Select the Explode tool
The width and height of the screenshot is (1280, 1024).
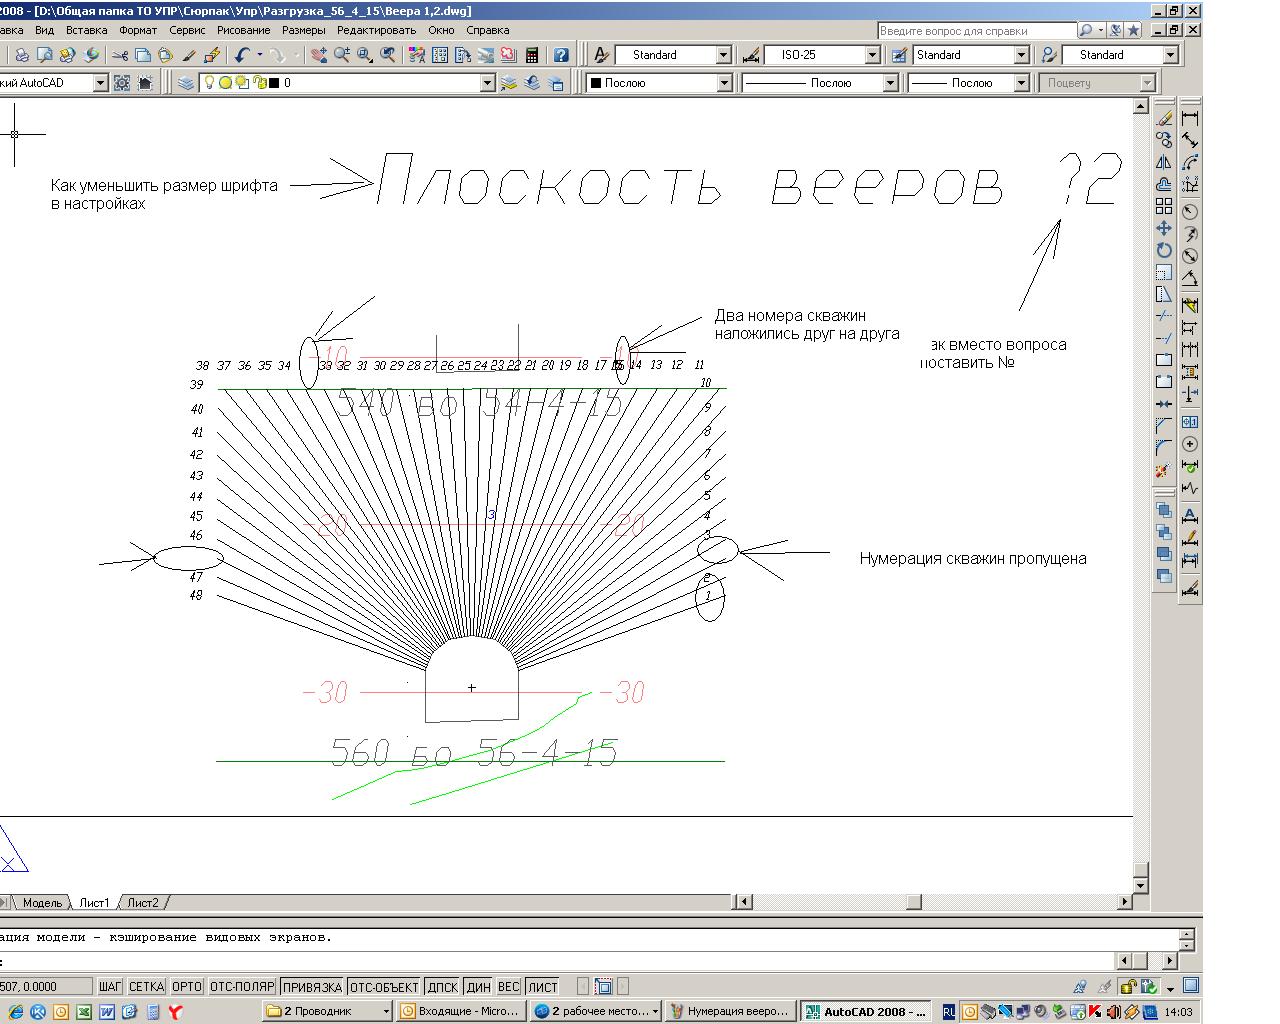pos(1164,470)
